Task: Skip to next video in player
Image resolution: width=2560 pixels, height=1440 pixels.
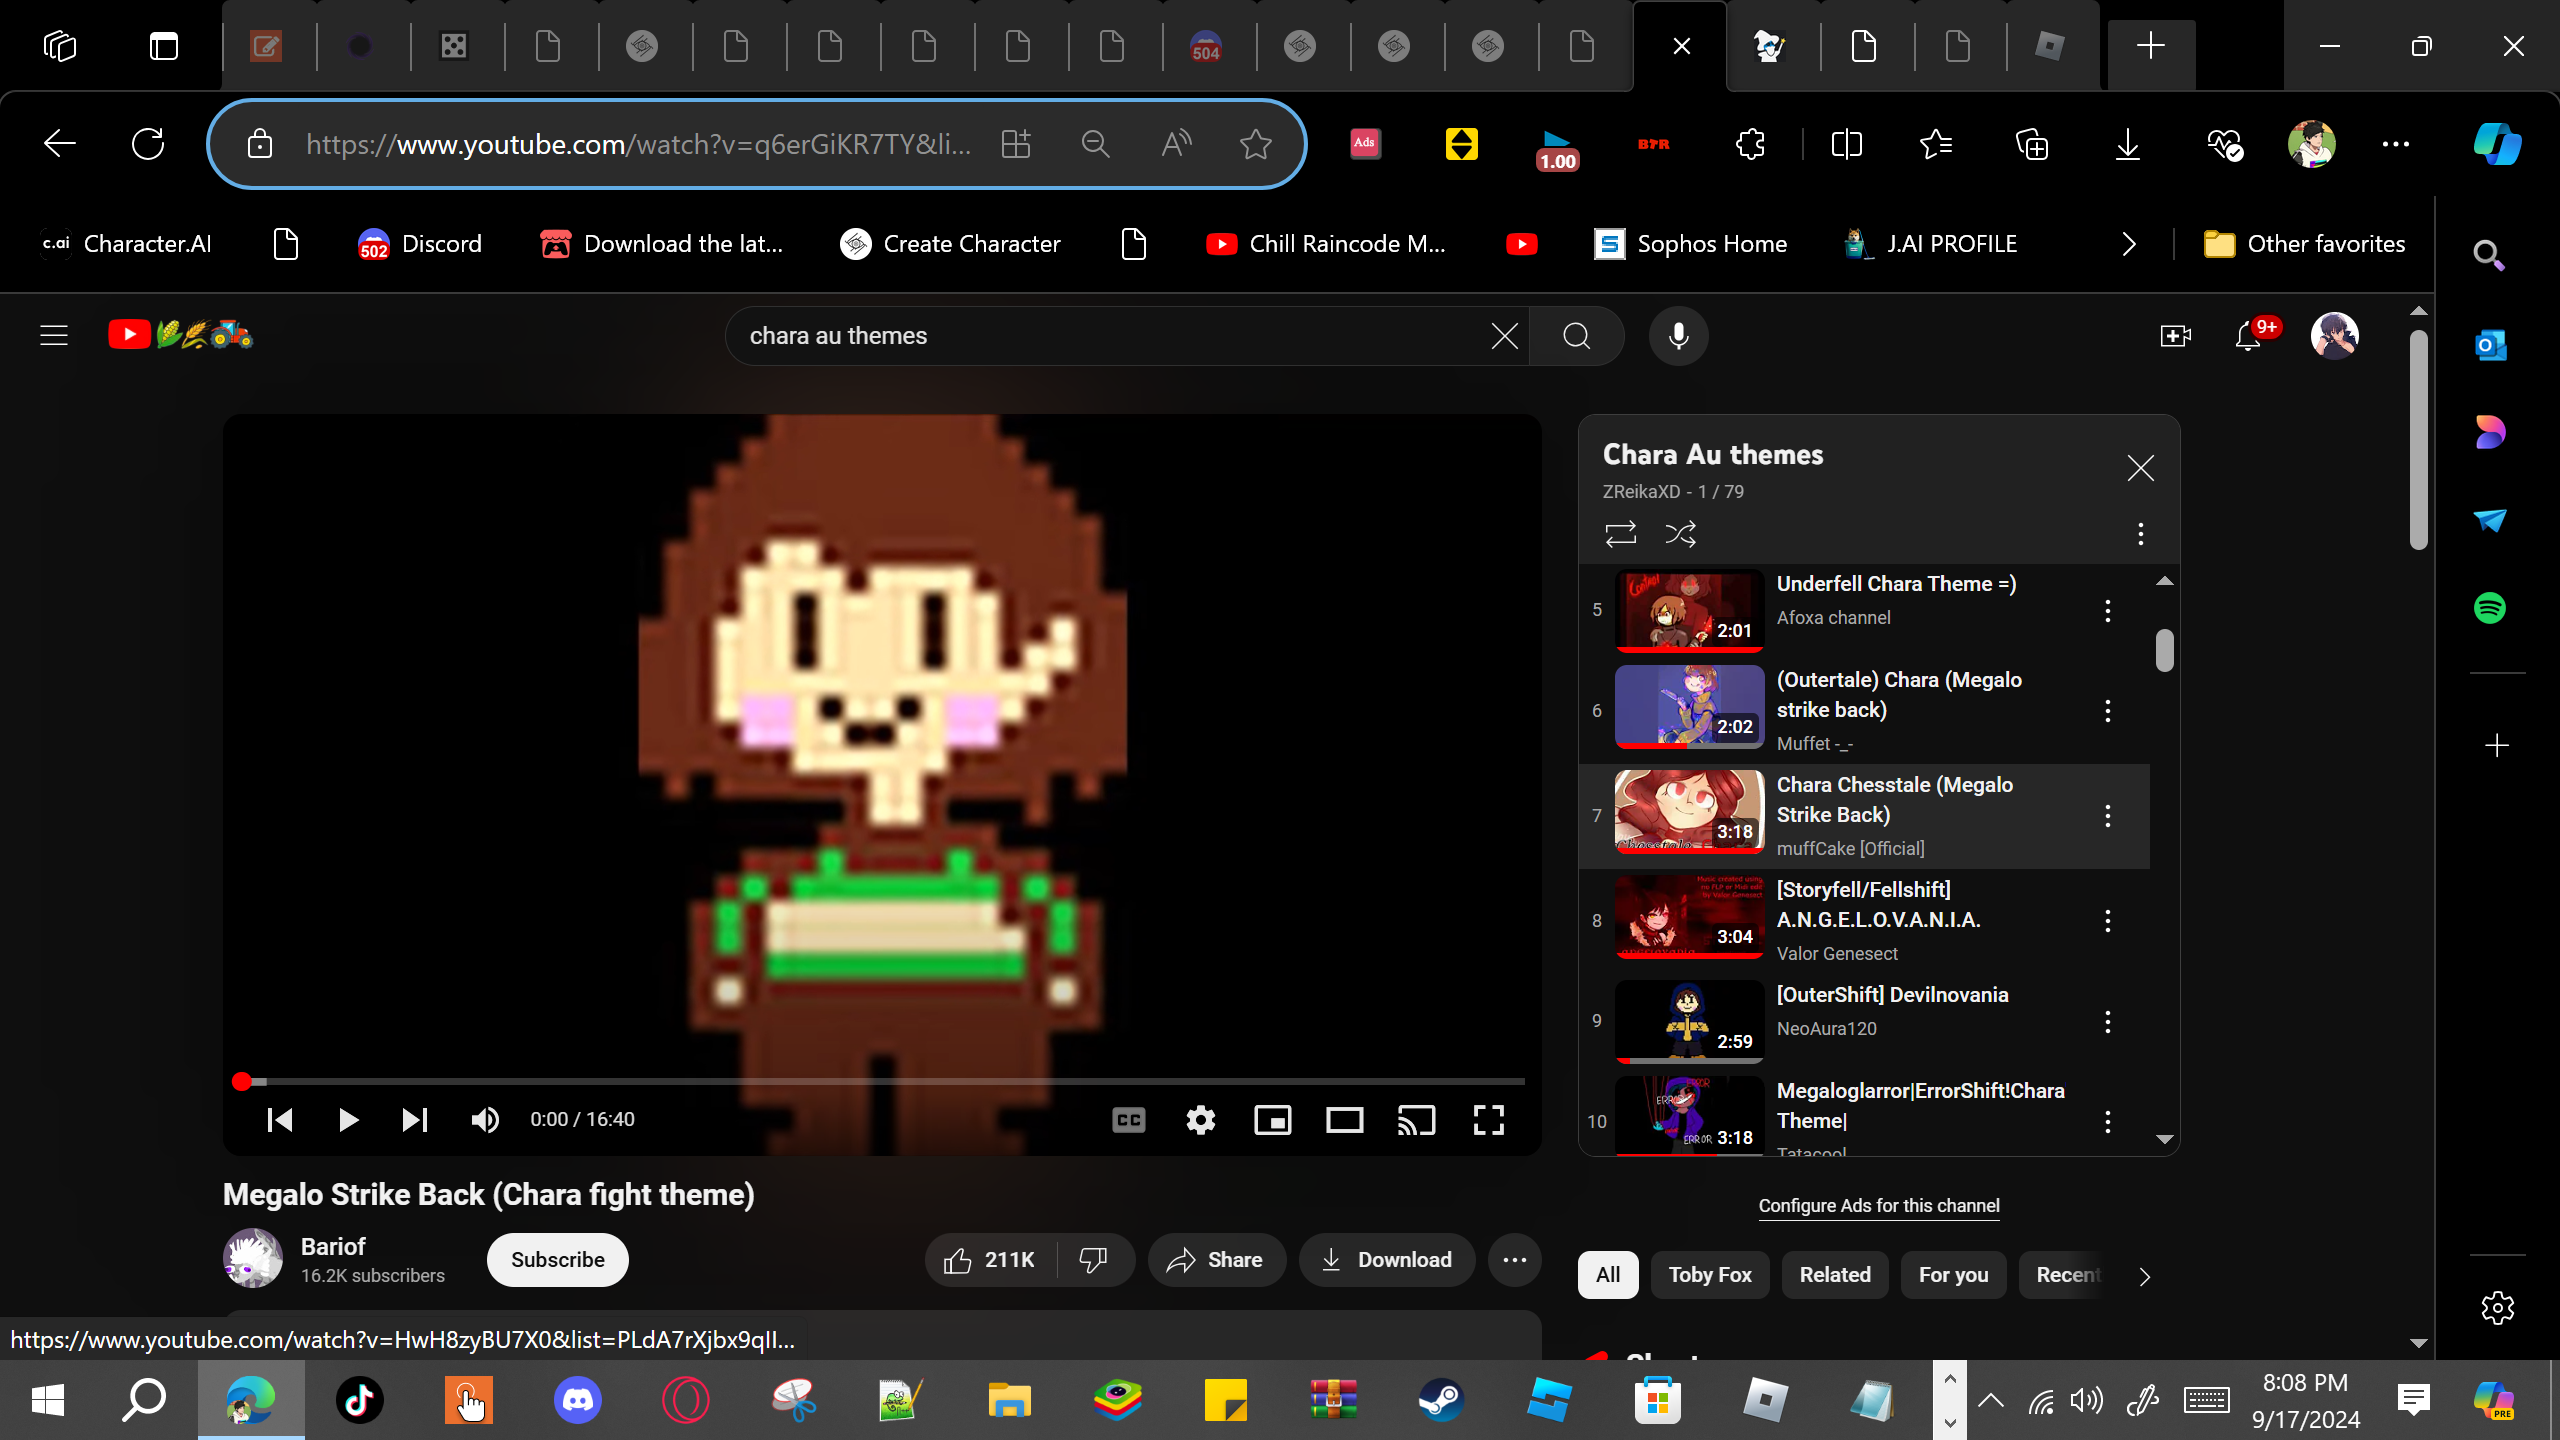Action: click(414, 1120)
